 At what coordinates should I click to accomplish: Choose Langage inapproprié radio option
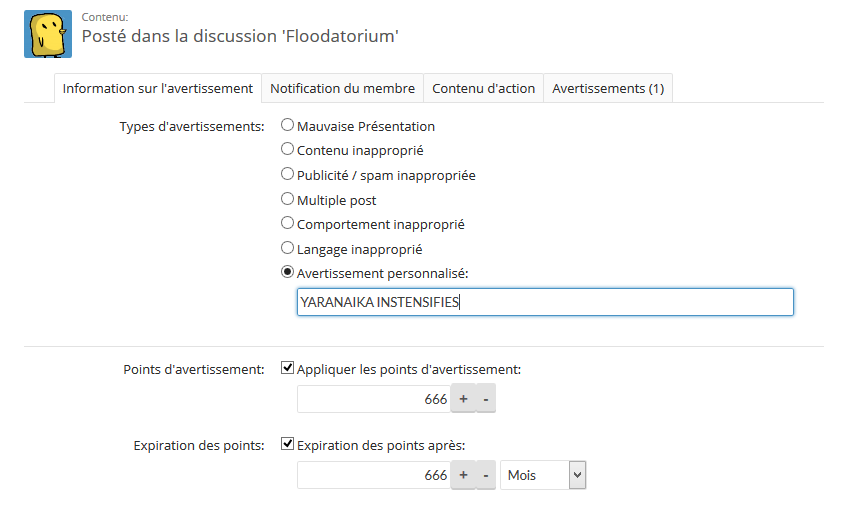tap(288, 248)
